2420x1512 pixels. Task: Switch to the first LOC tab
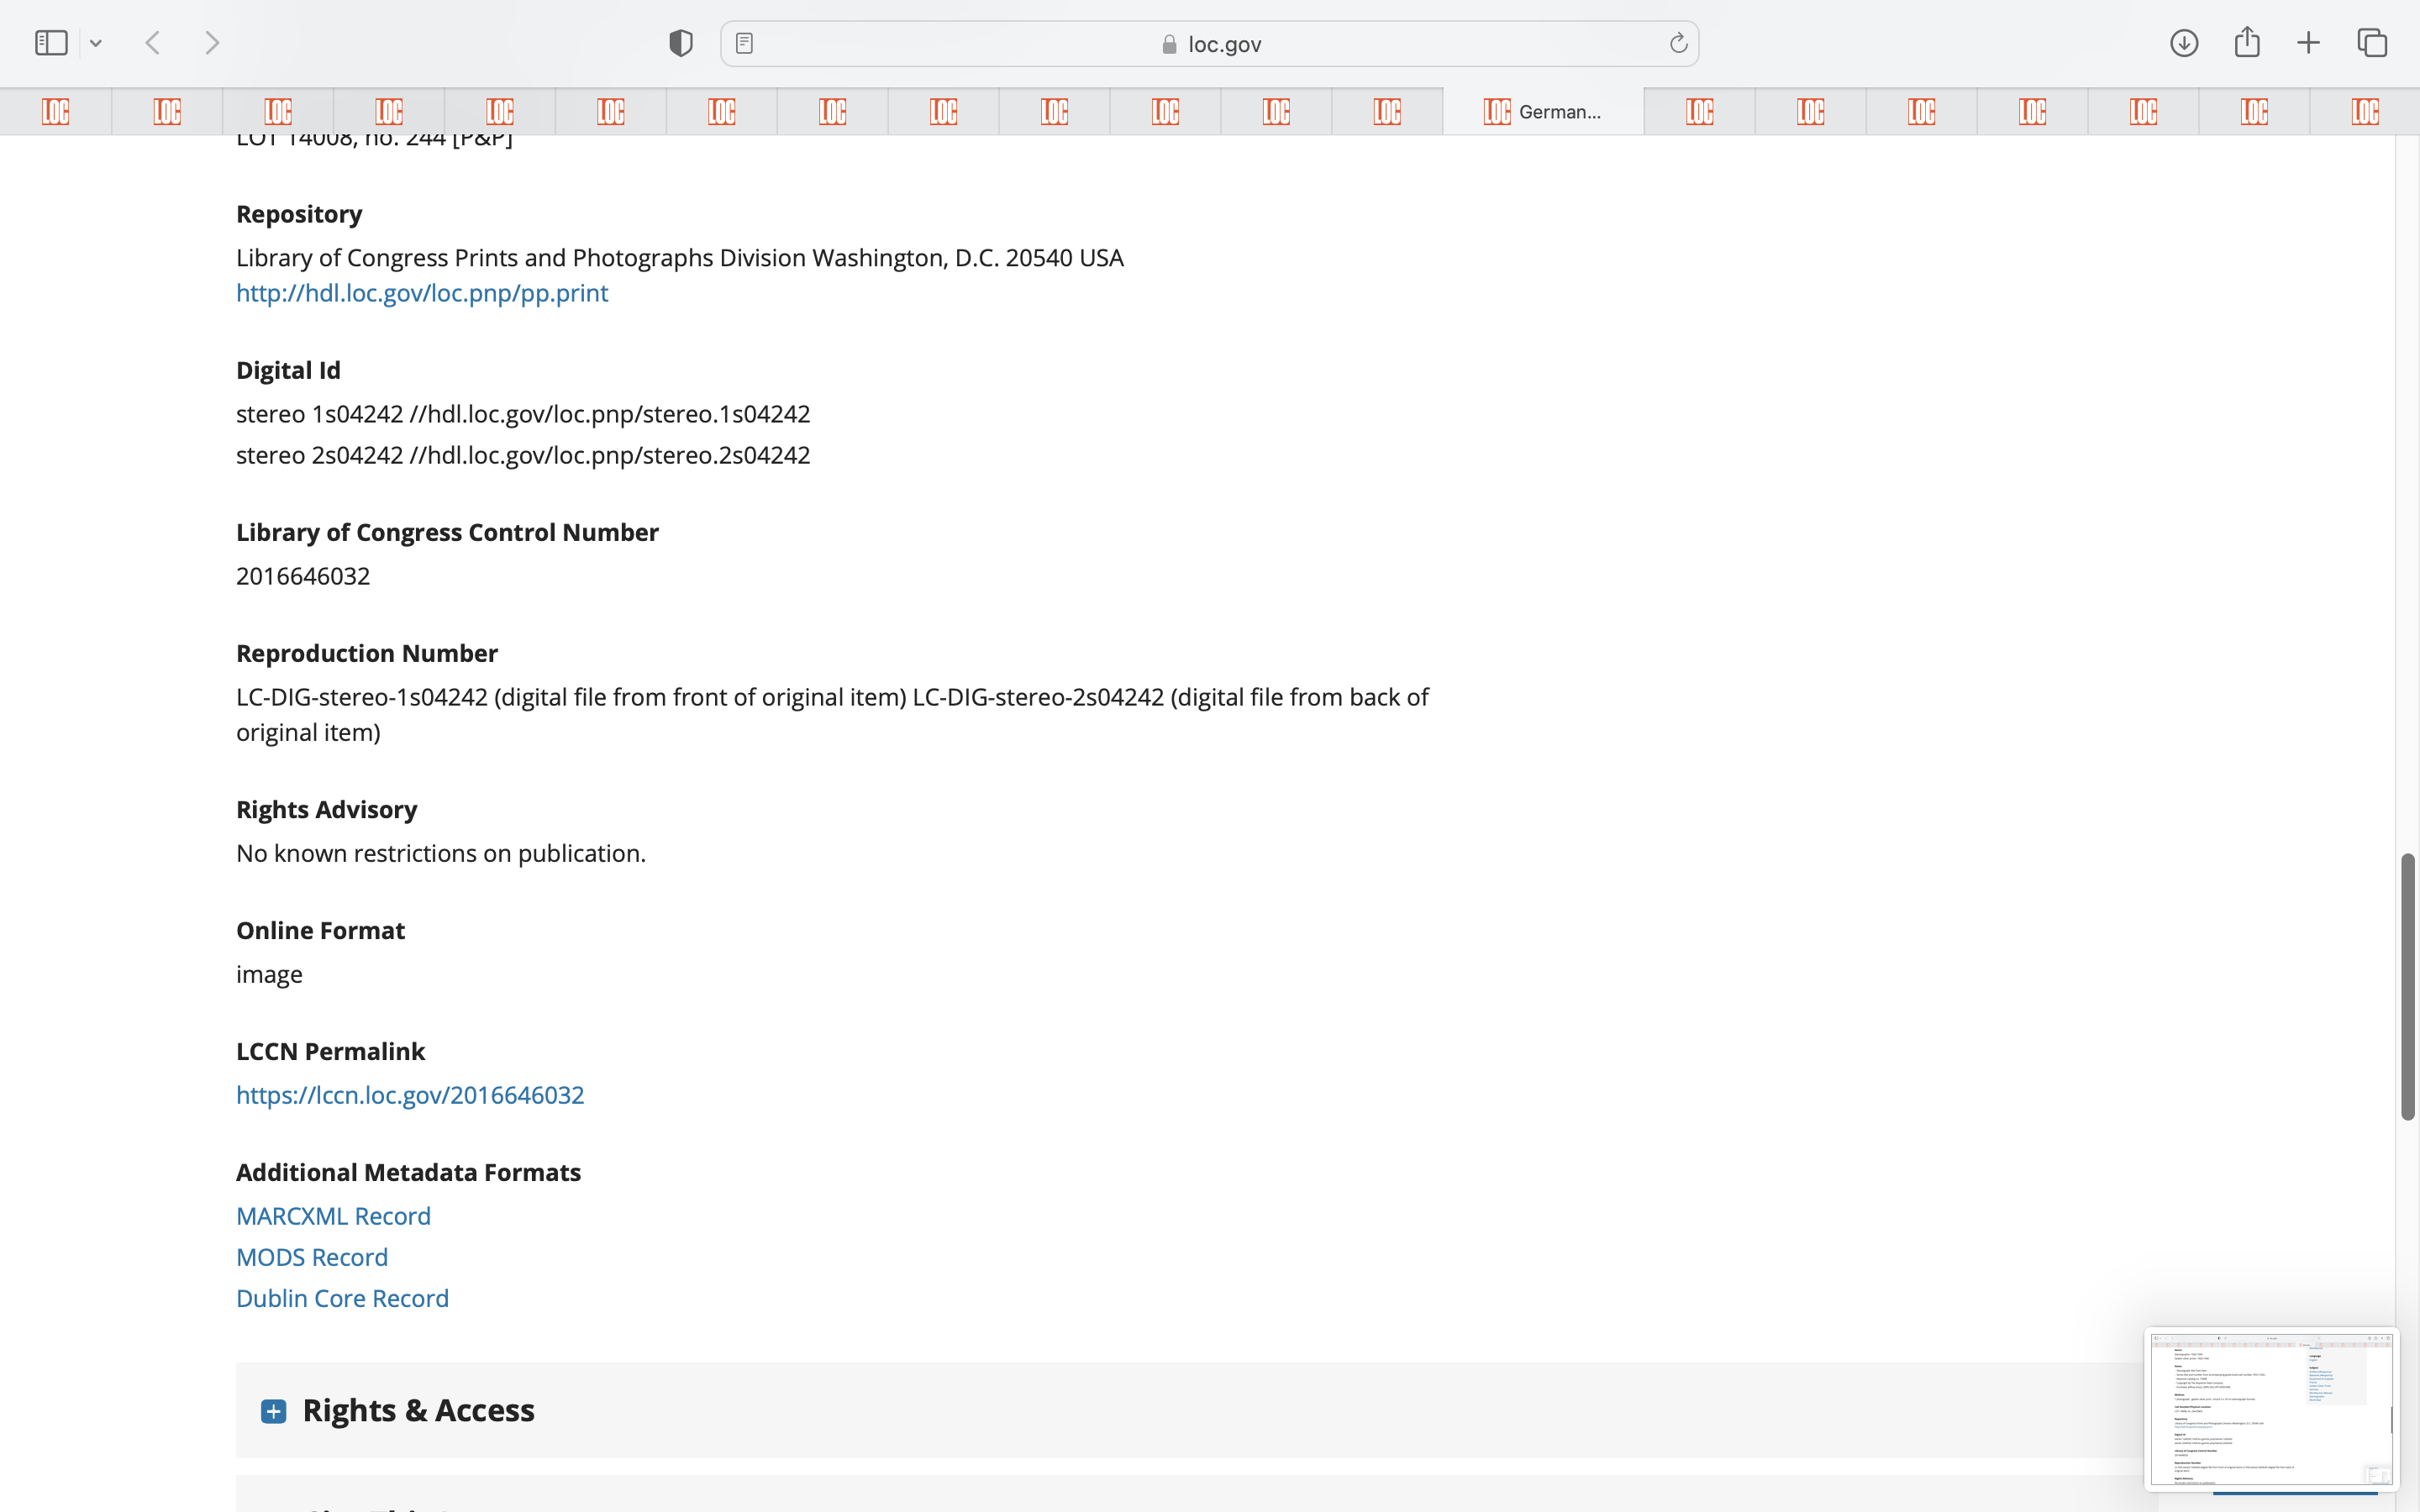point(56,112)
